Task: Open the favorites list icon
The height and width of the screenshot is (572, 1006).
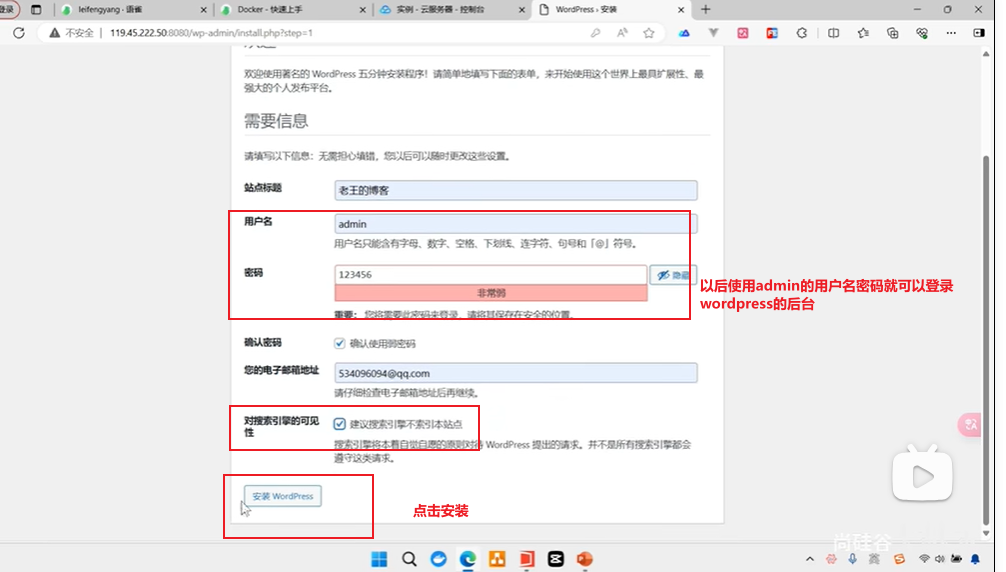Action: tap(863, 33)
